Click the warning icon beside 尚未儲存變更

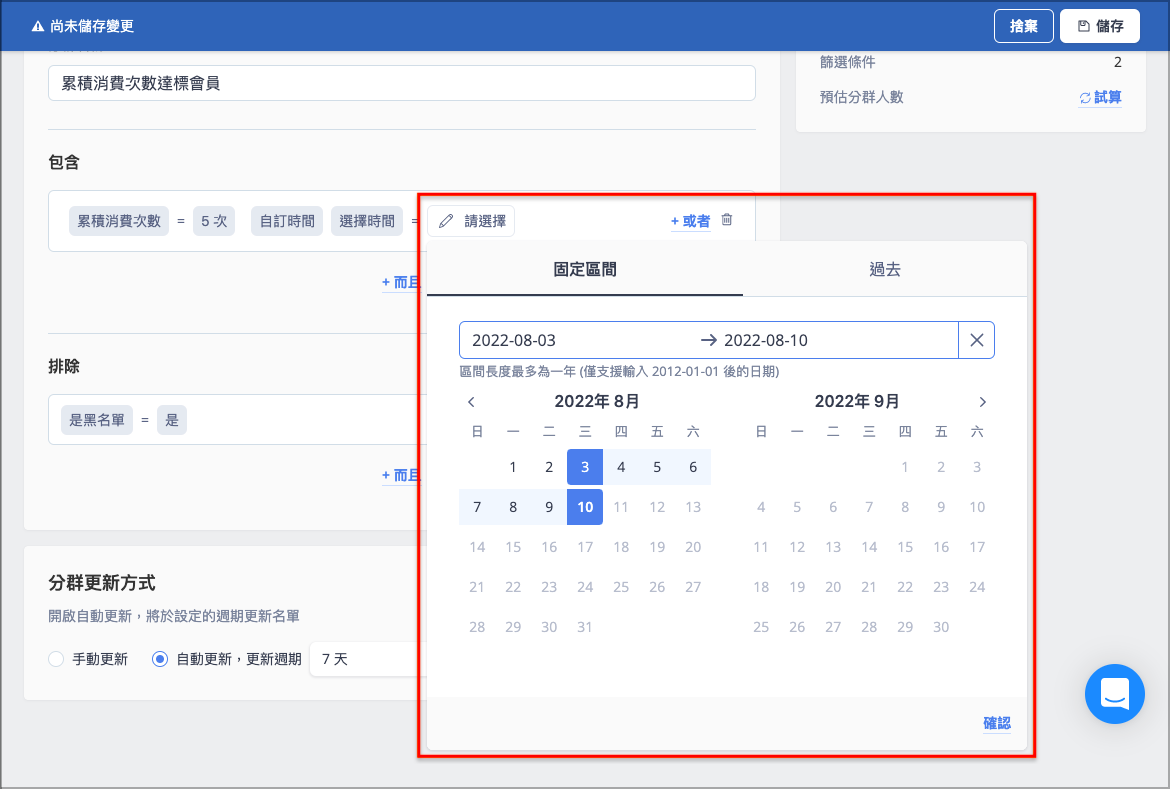click(37, 26)
